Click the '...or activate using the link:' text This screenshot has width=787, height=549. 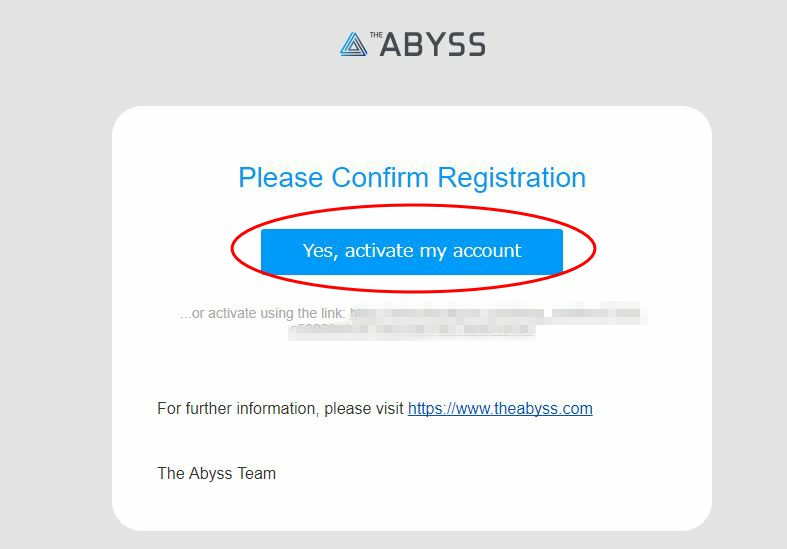(x=262, y=314)
